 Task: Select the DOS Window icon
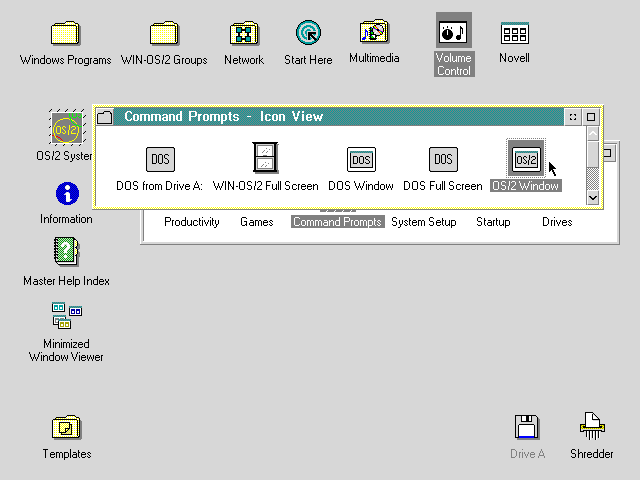[x=361, y=159]
